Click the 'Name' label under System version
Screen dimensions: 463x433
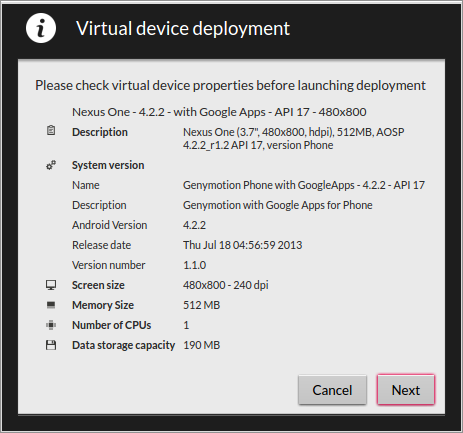coord(86,185)
